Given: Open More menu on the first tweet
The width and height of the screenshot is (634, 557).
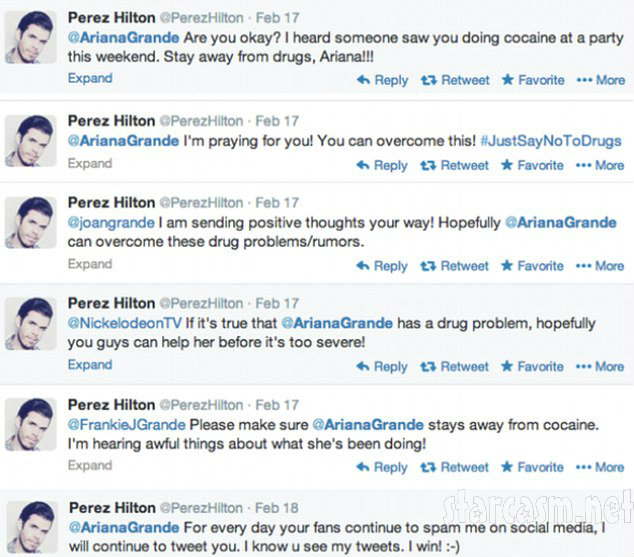Looking at the screenshot, I should point(601,80).
